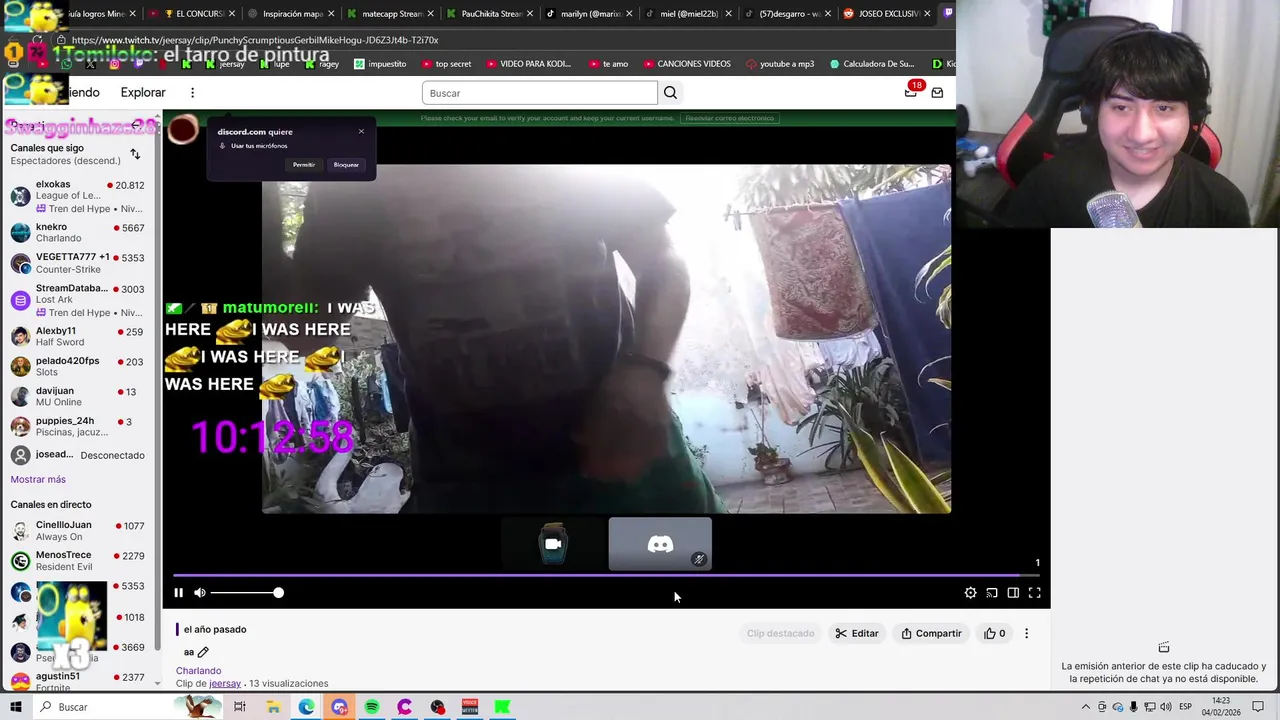Image resolution: width=1280 pixels, height=720 pixels.
Task: Open Voicemeeter from taskbar
Action: pos(470,707)
